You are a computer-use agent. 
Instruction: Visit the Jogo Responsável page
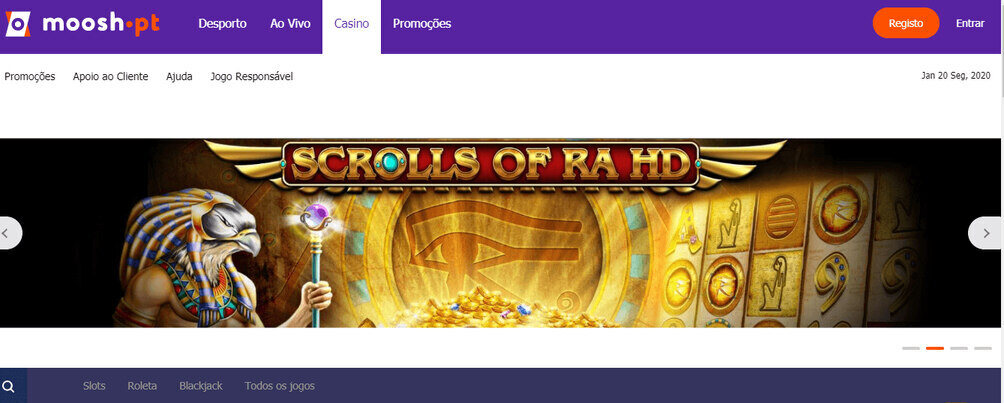coord(252,76)
